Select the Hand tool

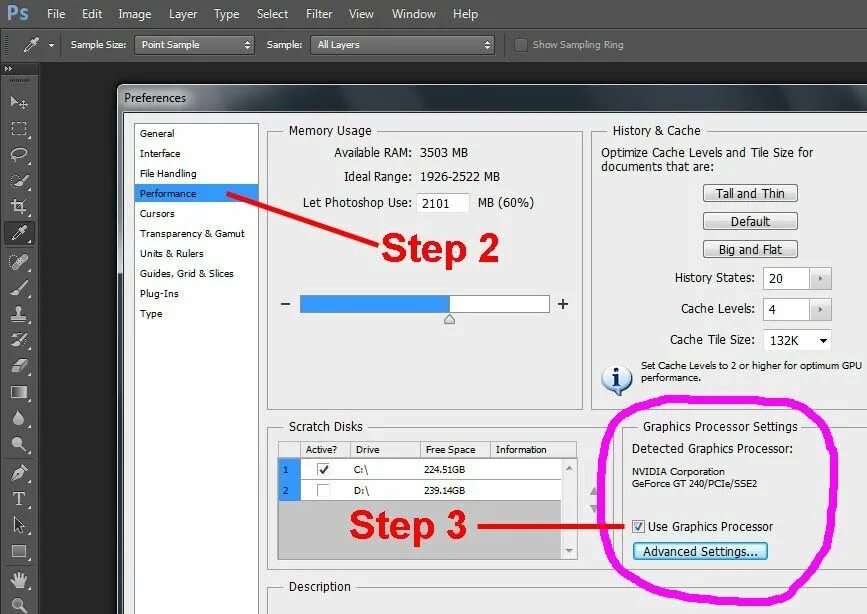[19, 580]
